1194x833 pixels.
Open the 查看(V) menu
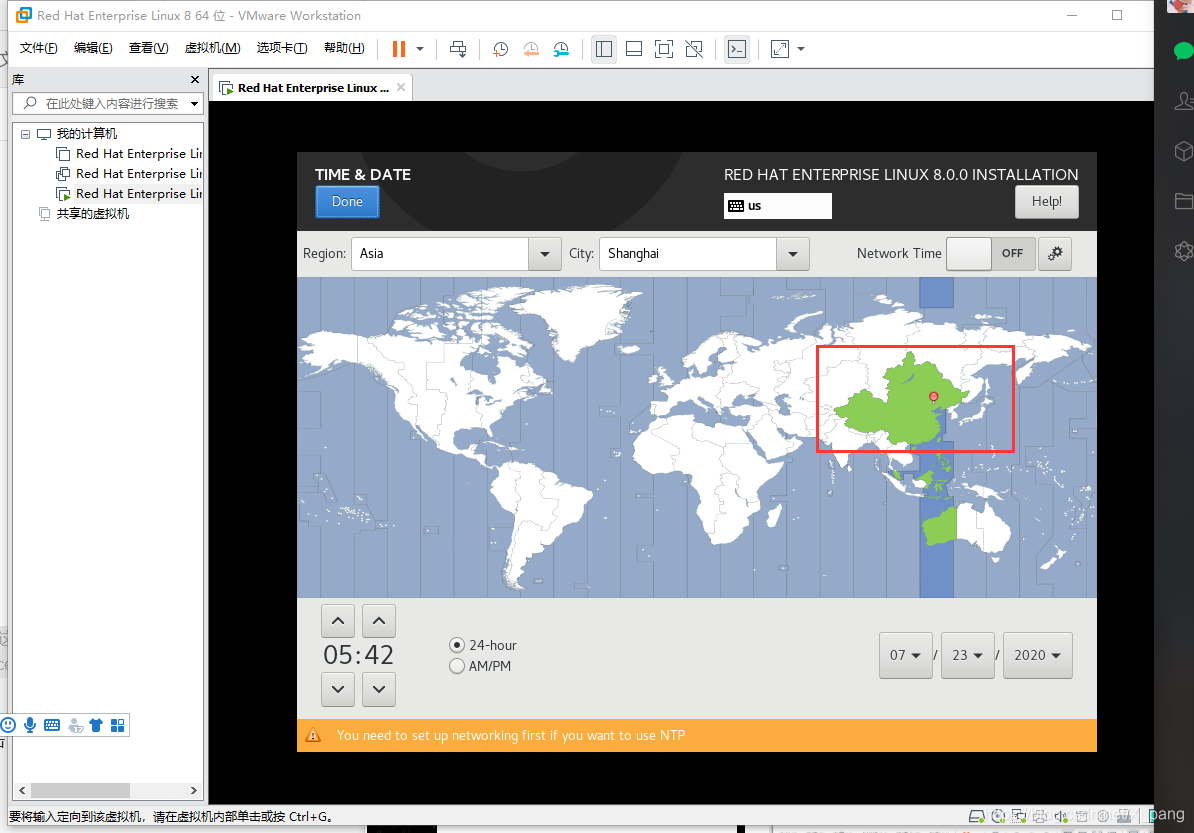point(148,48)
